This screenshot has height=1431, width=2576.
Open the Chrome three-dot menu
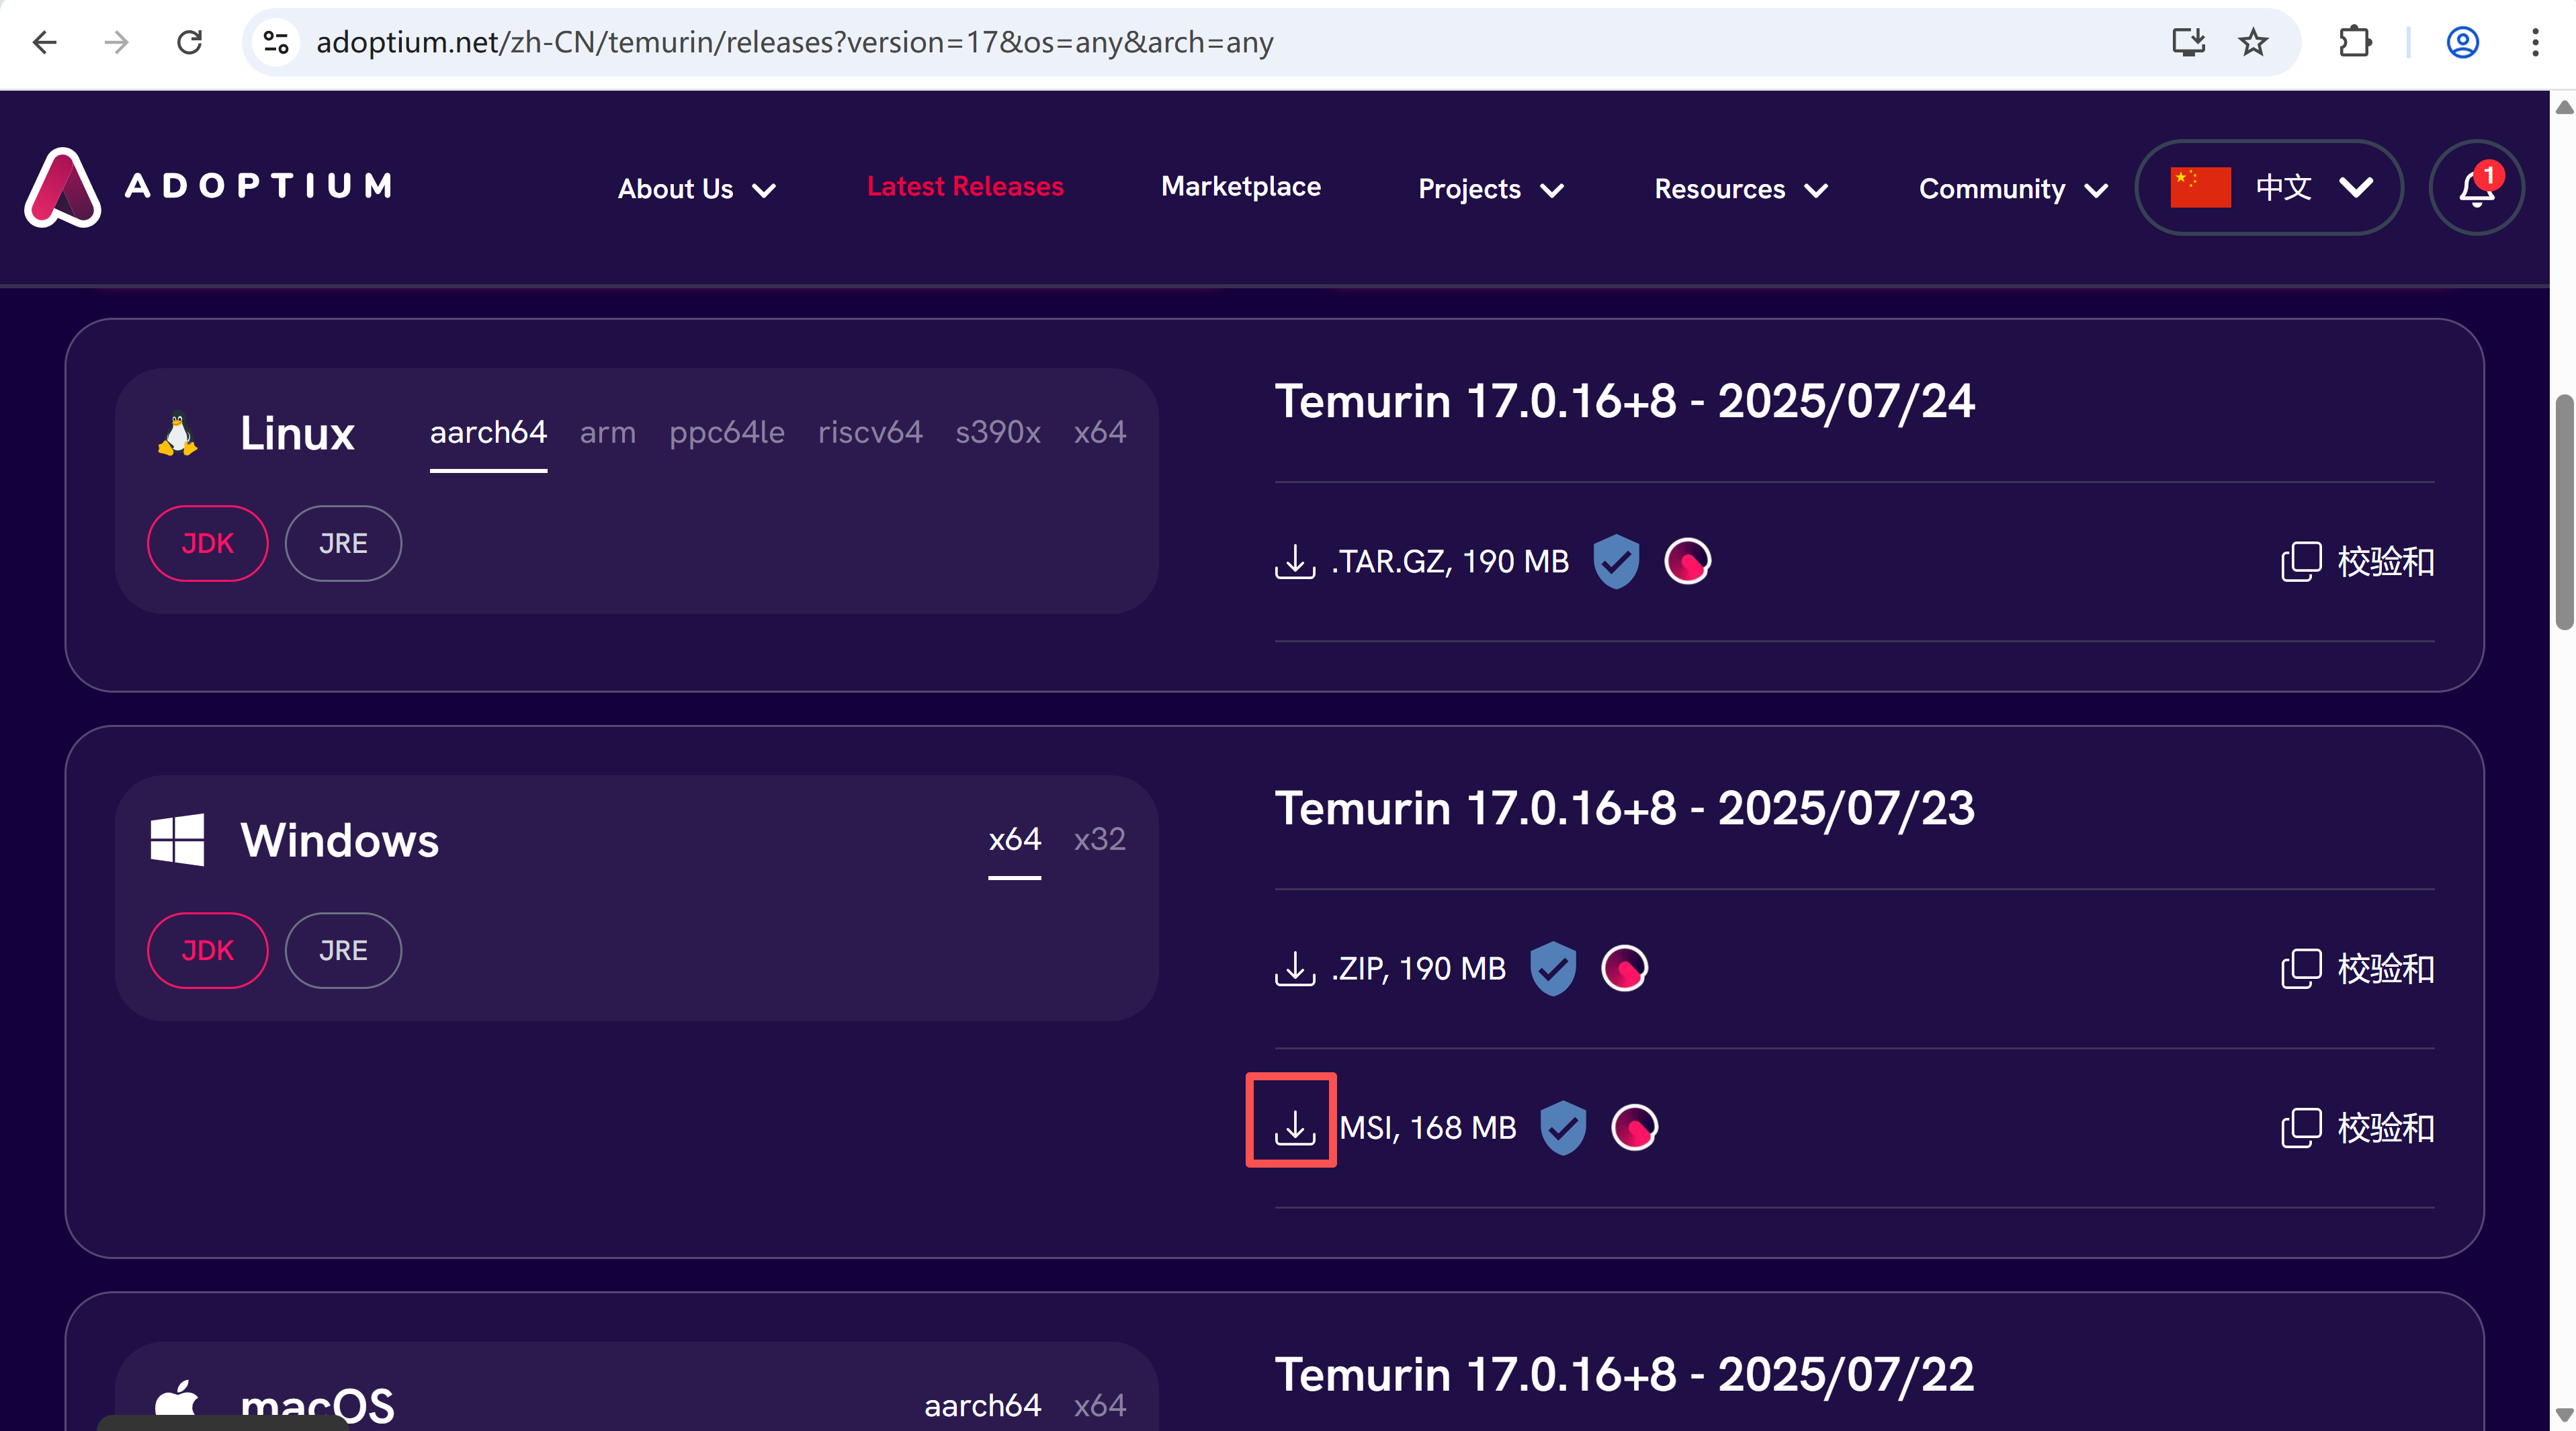click(2535, 42)
